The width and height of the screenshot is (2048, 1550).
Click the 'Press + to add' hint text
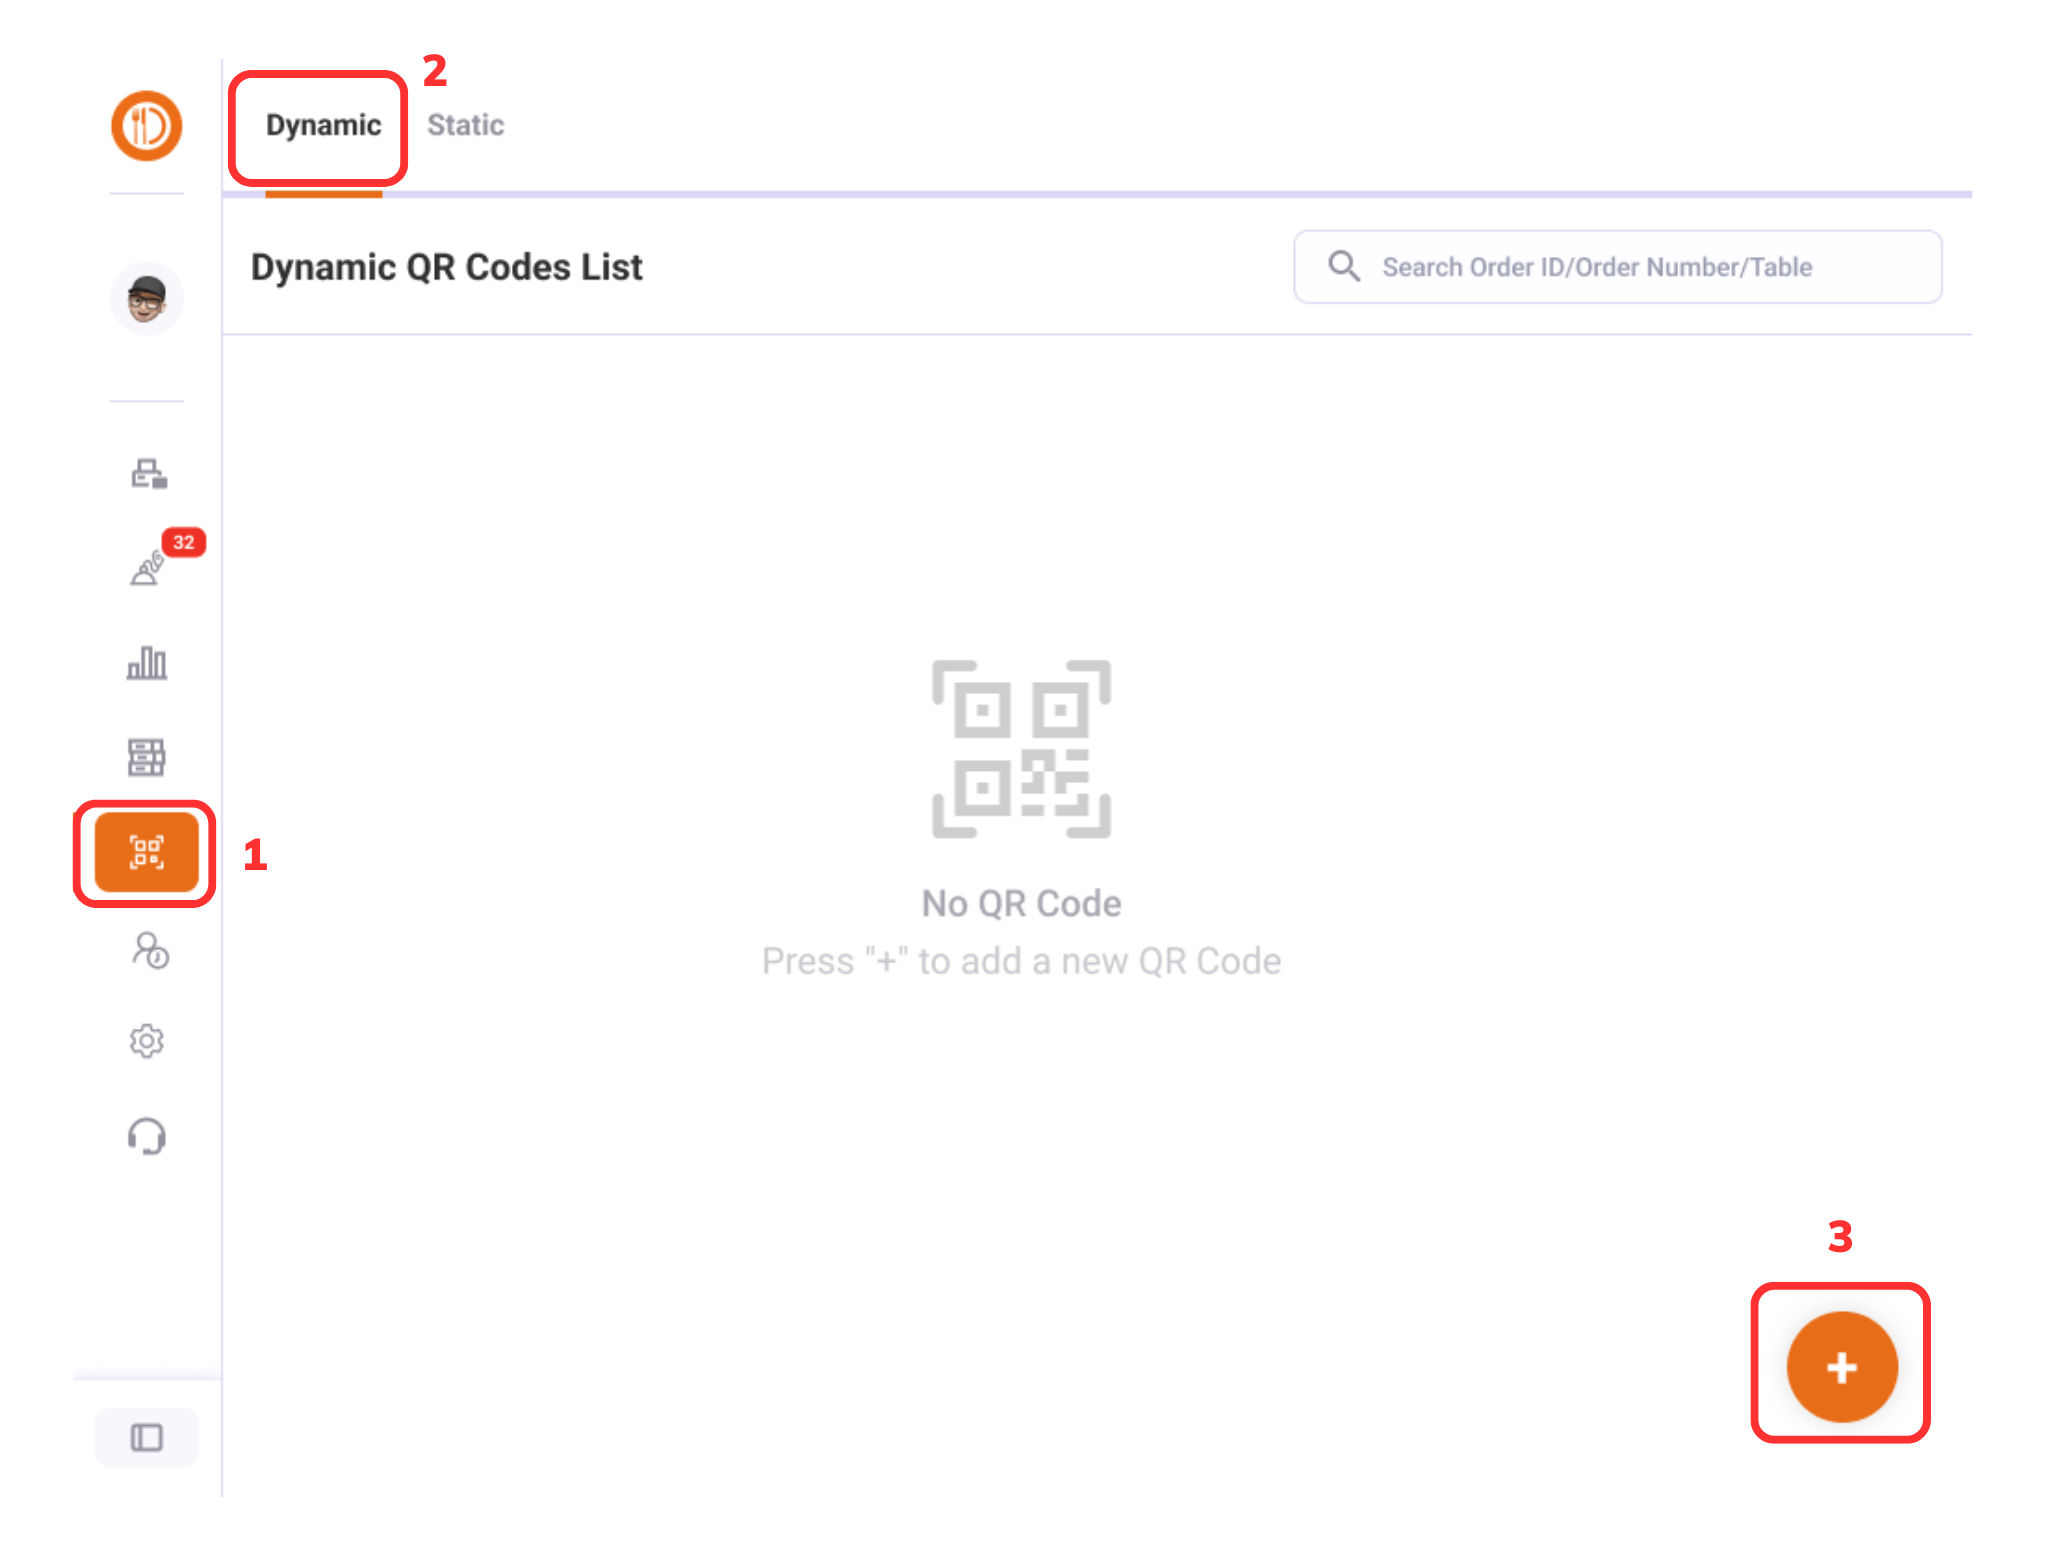(1021, 961)
